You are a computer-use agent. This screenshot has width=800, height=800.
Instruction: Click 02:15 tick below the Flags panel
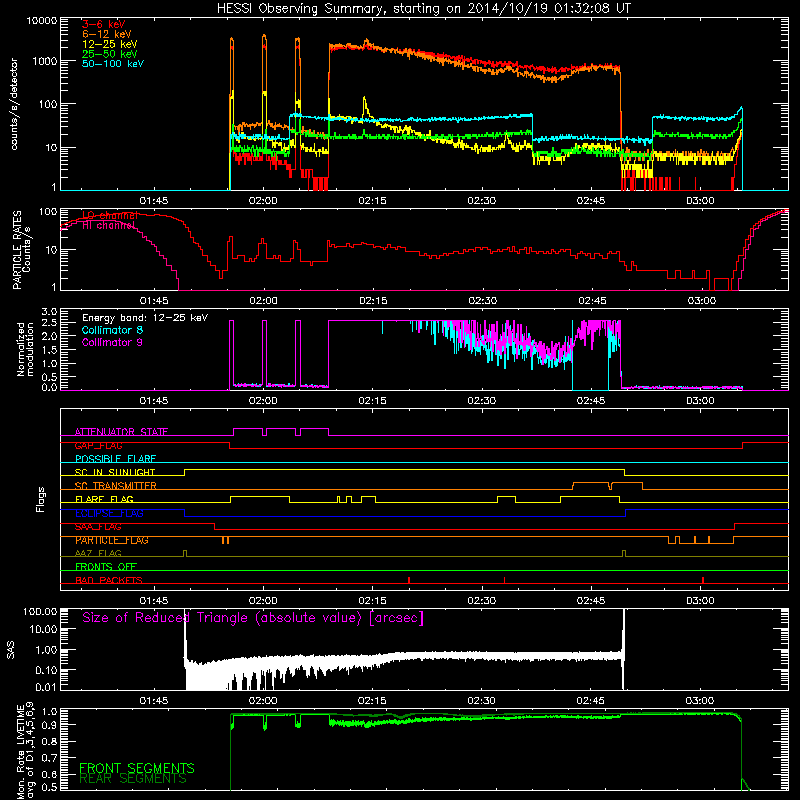372,601
